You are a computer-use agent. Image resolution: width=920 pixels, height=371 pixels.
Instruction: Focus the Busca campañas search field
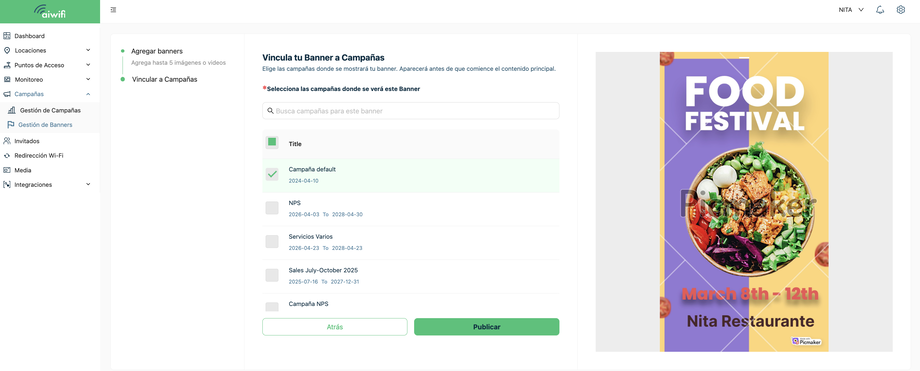pos(411,110)
